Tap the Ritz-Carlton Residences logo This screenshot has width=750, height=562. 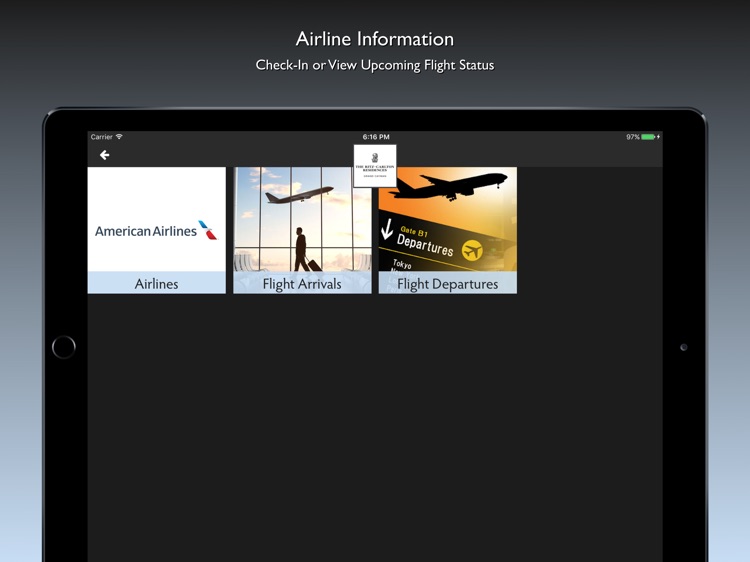coord(375,165)
